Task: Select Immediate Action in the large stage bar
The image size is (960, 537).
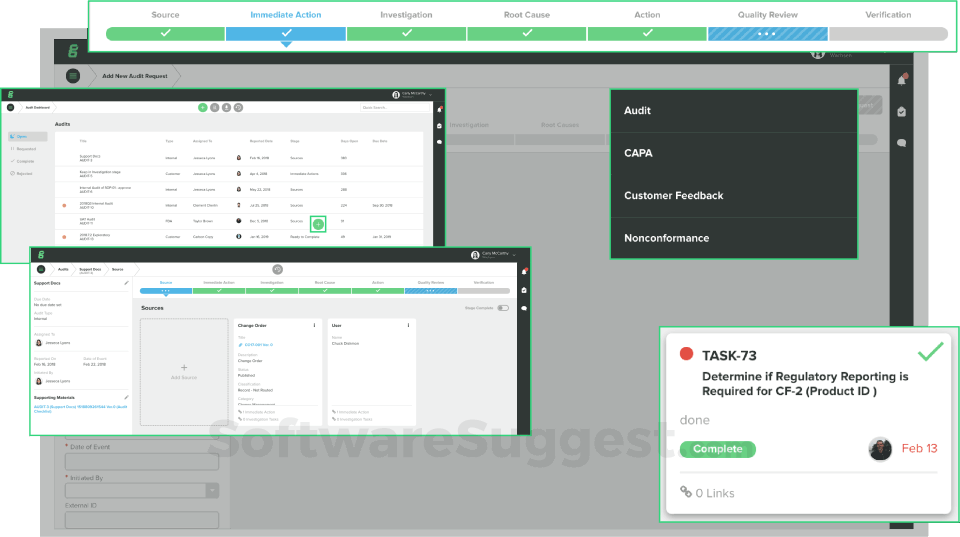Action: (286, 33)
